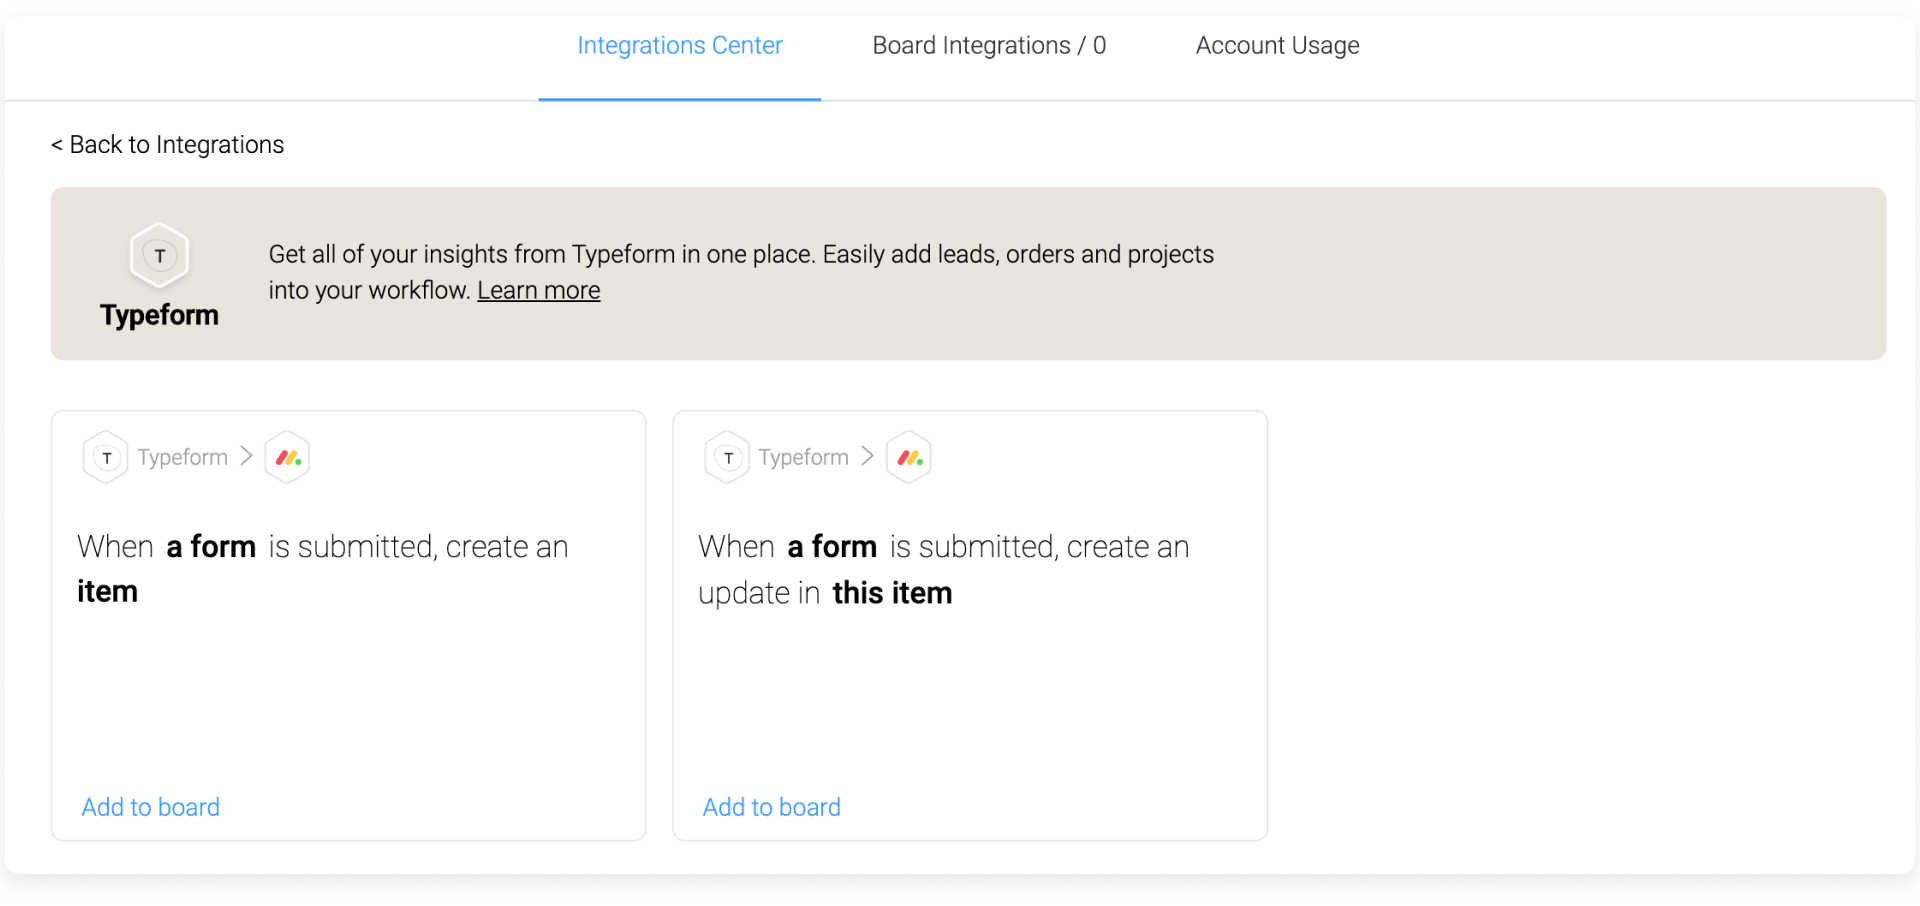Click chevron arrow in create update card header
The image size is (1920, 906).
point(867,456)
